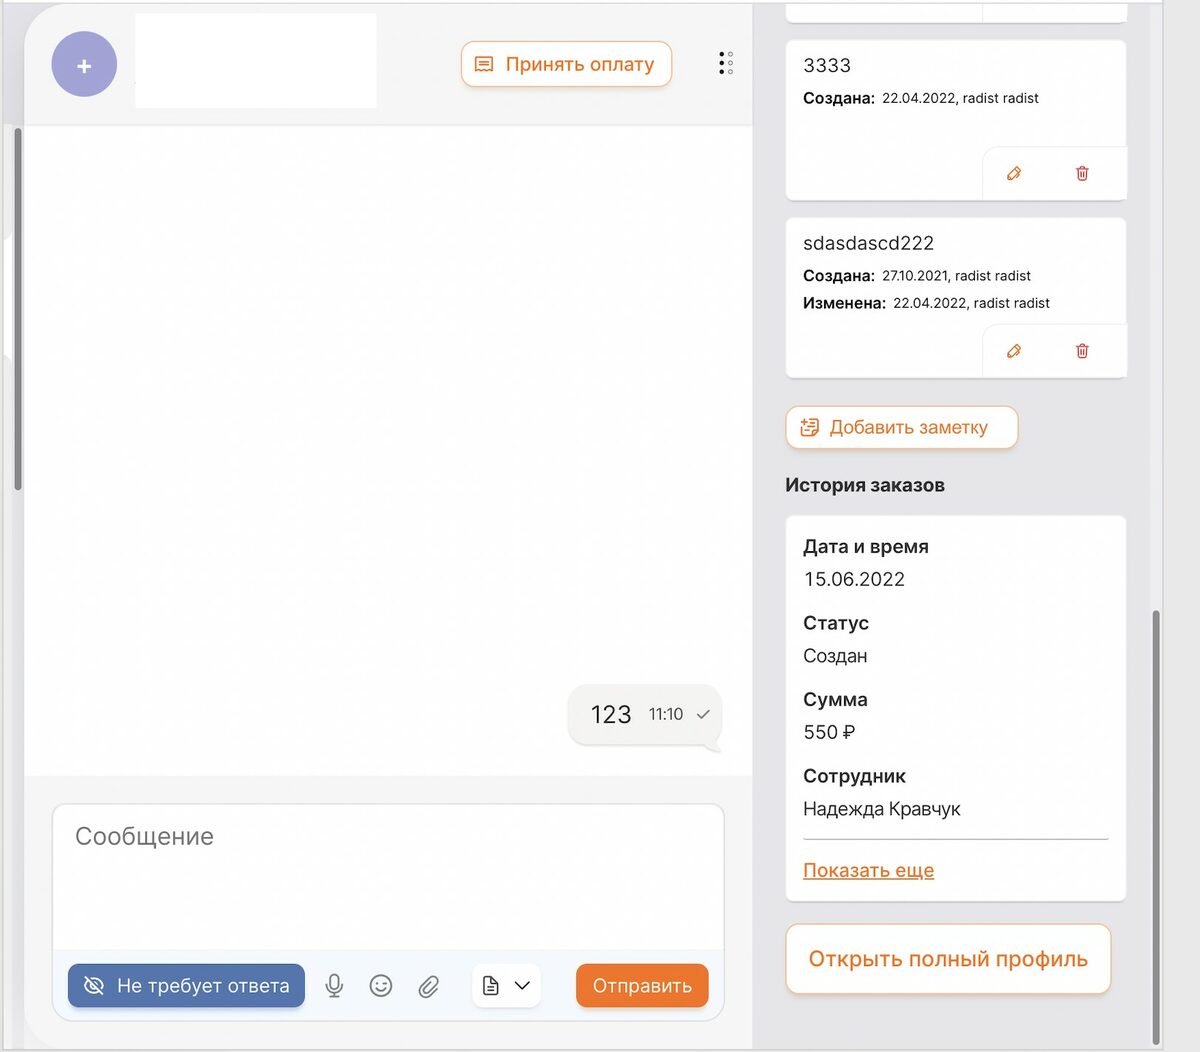The width and height of the screenshot is (1200, 1052).
Task: Attach a file with paperclip icon
Action: (428, 986)
